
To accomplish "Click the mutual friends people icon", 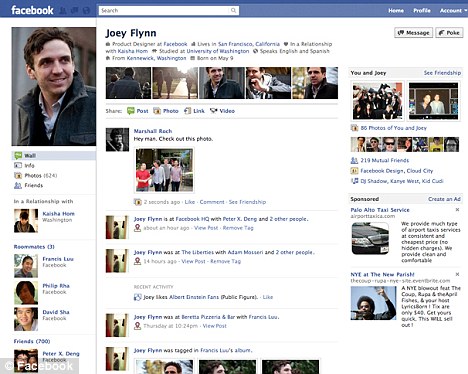I will 354,160.
